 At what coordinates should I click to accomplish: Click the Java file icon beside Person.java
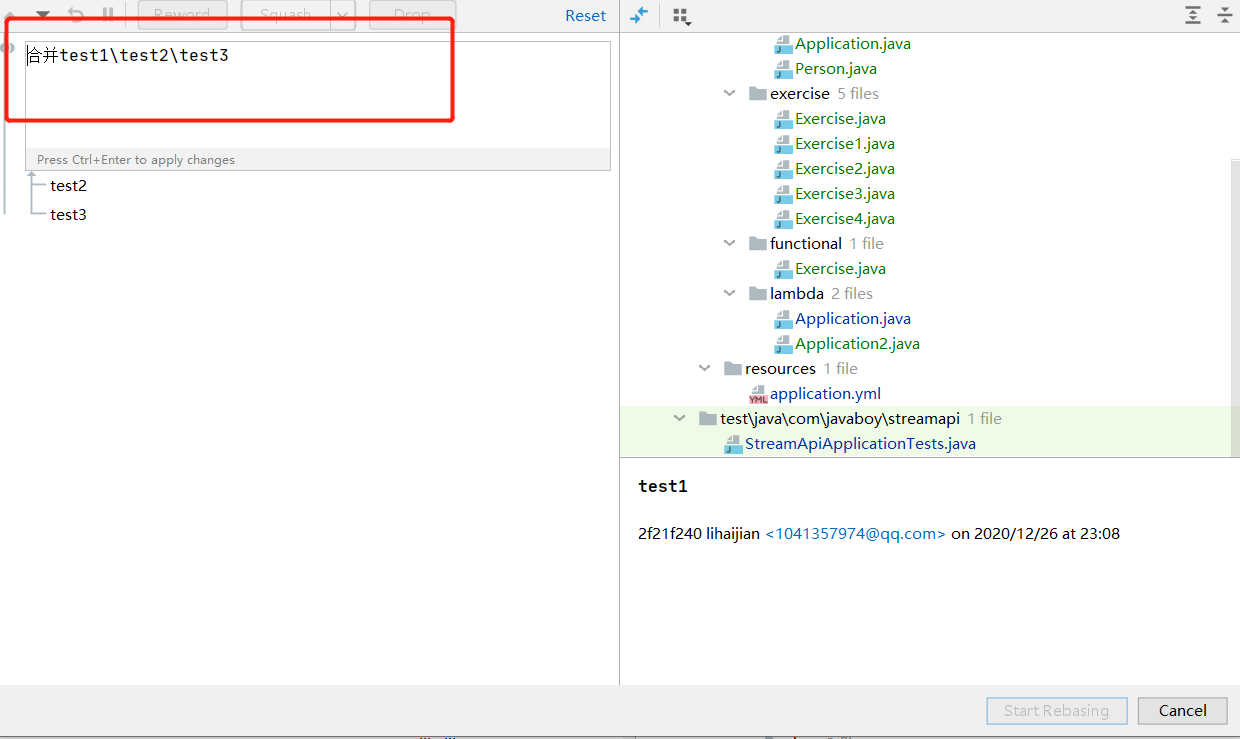[783, 69]
